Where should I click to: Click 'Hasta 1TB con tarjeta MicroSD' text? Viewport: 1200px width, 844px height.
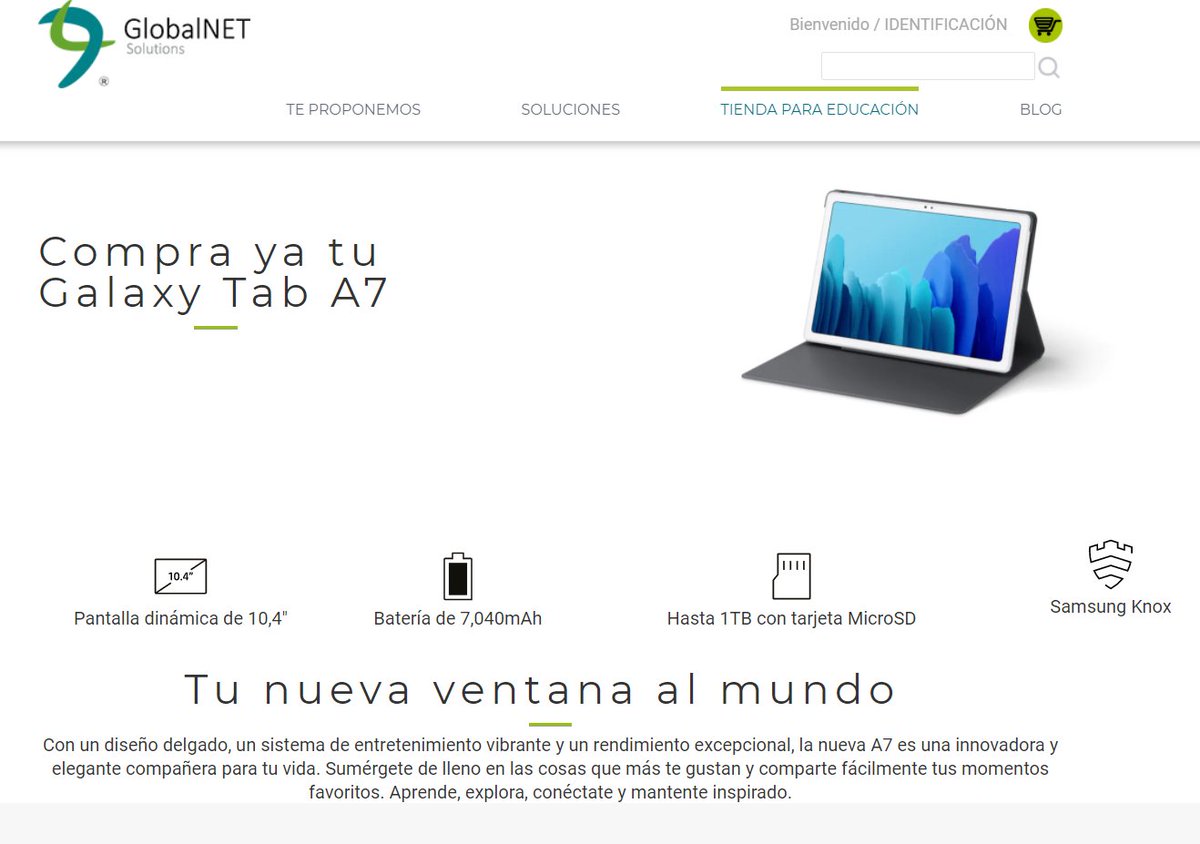coord(791,619)
